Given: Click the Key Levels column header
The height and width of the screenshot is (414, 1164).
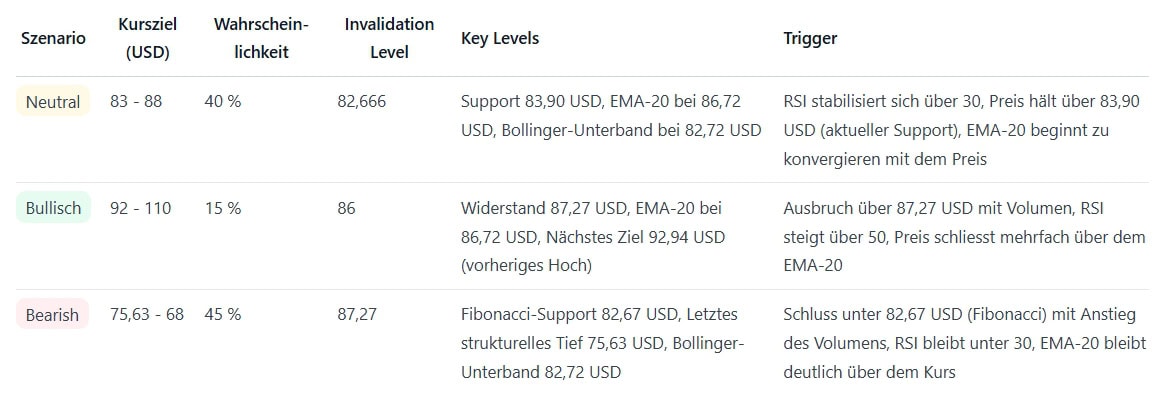Looking at the screenshot, I should 499,38.
